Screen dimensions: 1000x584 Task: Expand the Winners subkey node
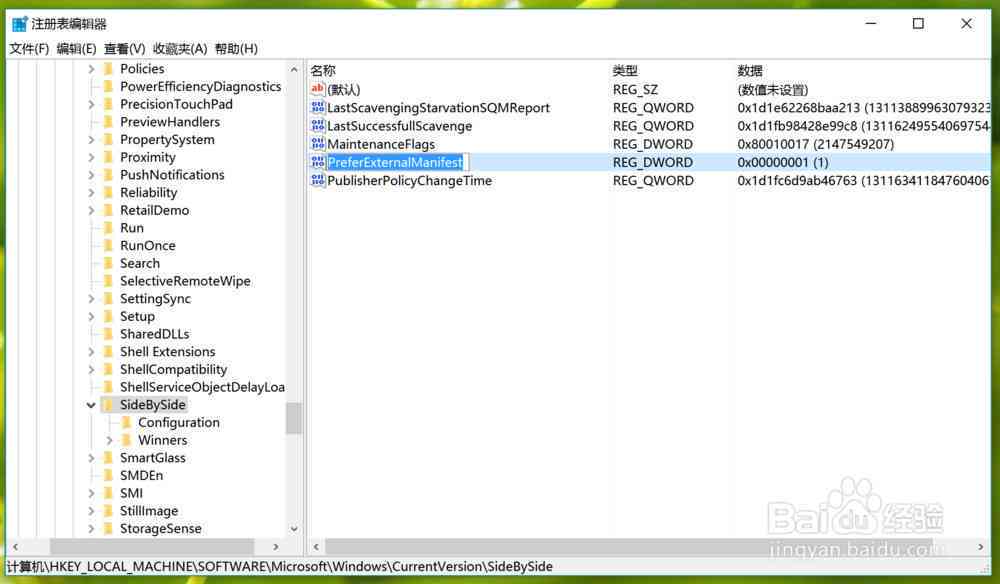[109, 440]
